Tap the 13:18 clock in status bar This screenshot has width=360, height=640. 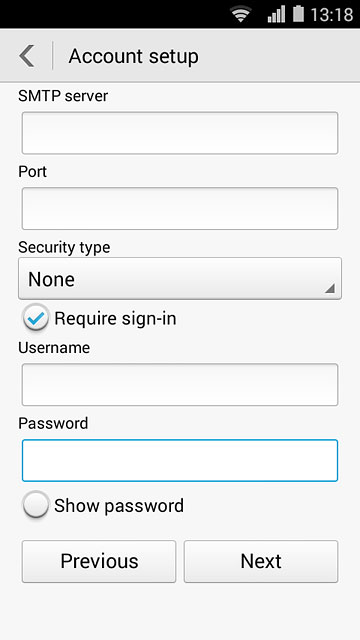[x=332, y=15]
